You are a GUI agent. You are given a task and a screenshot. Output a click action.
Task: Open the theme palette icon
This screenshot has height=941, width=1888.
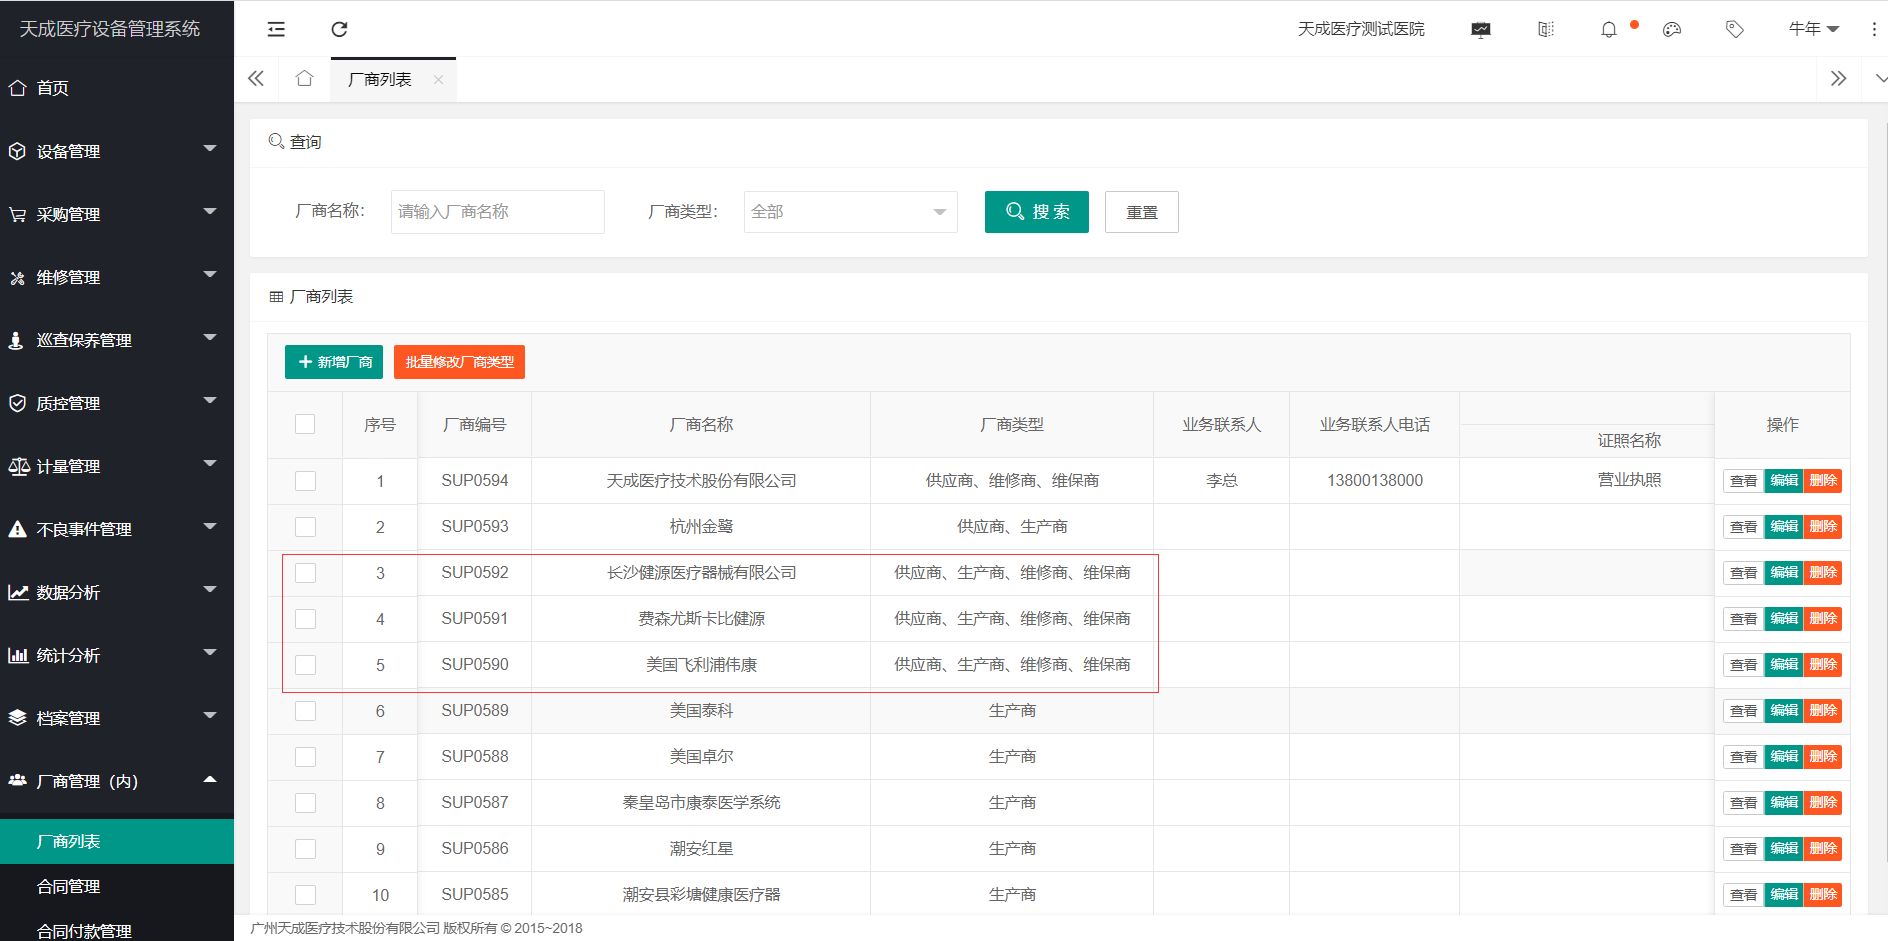[1672, 29]
